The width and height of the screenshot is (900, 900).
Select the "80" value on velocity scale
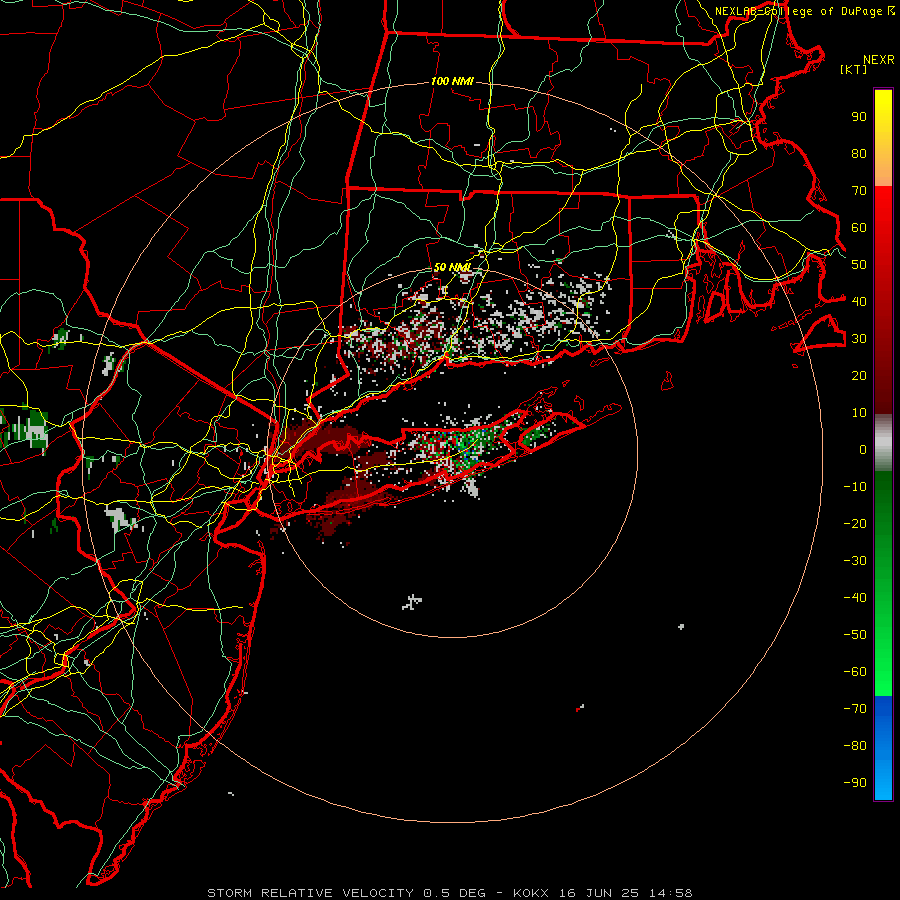tap(859, 154)
